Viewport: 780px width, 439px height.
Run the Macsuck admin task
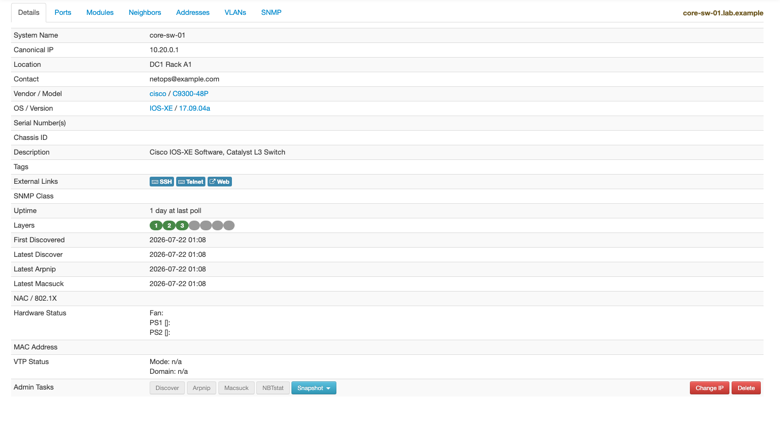point(236,388)
